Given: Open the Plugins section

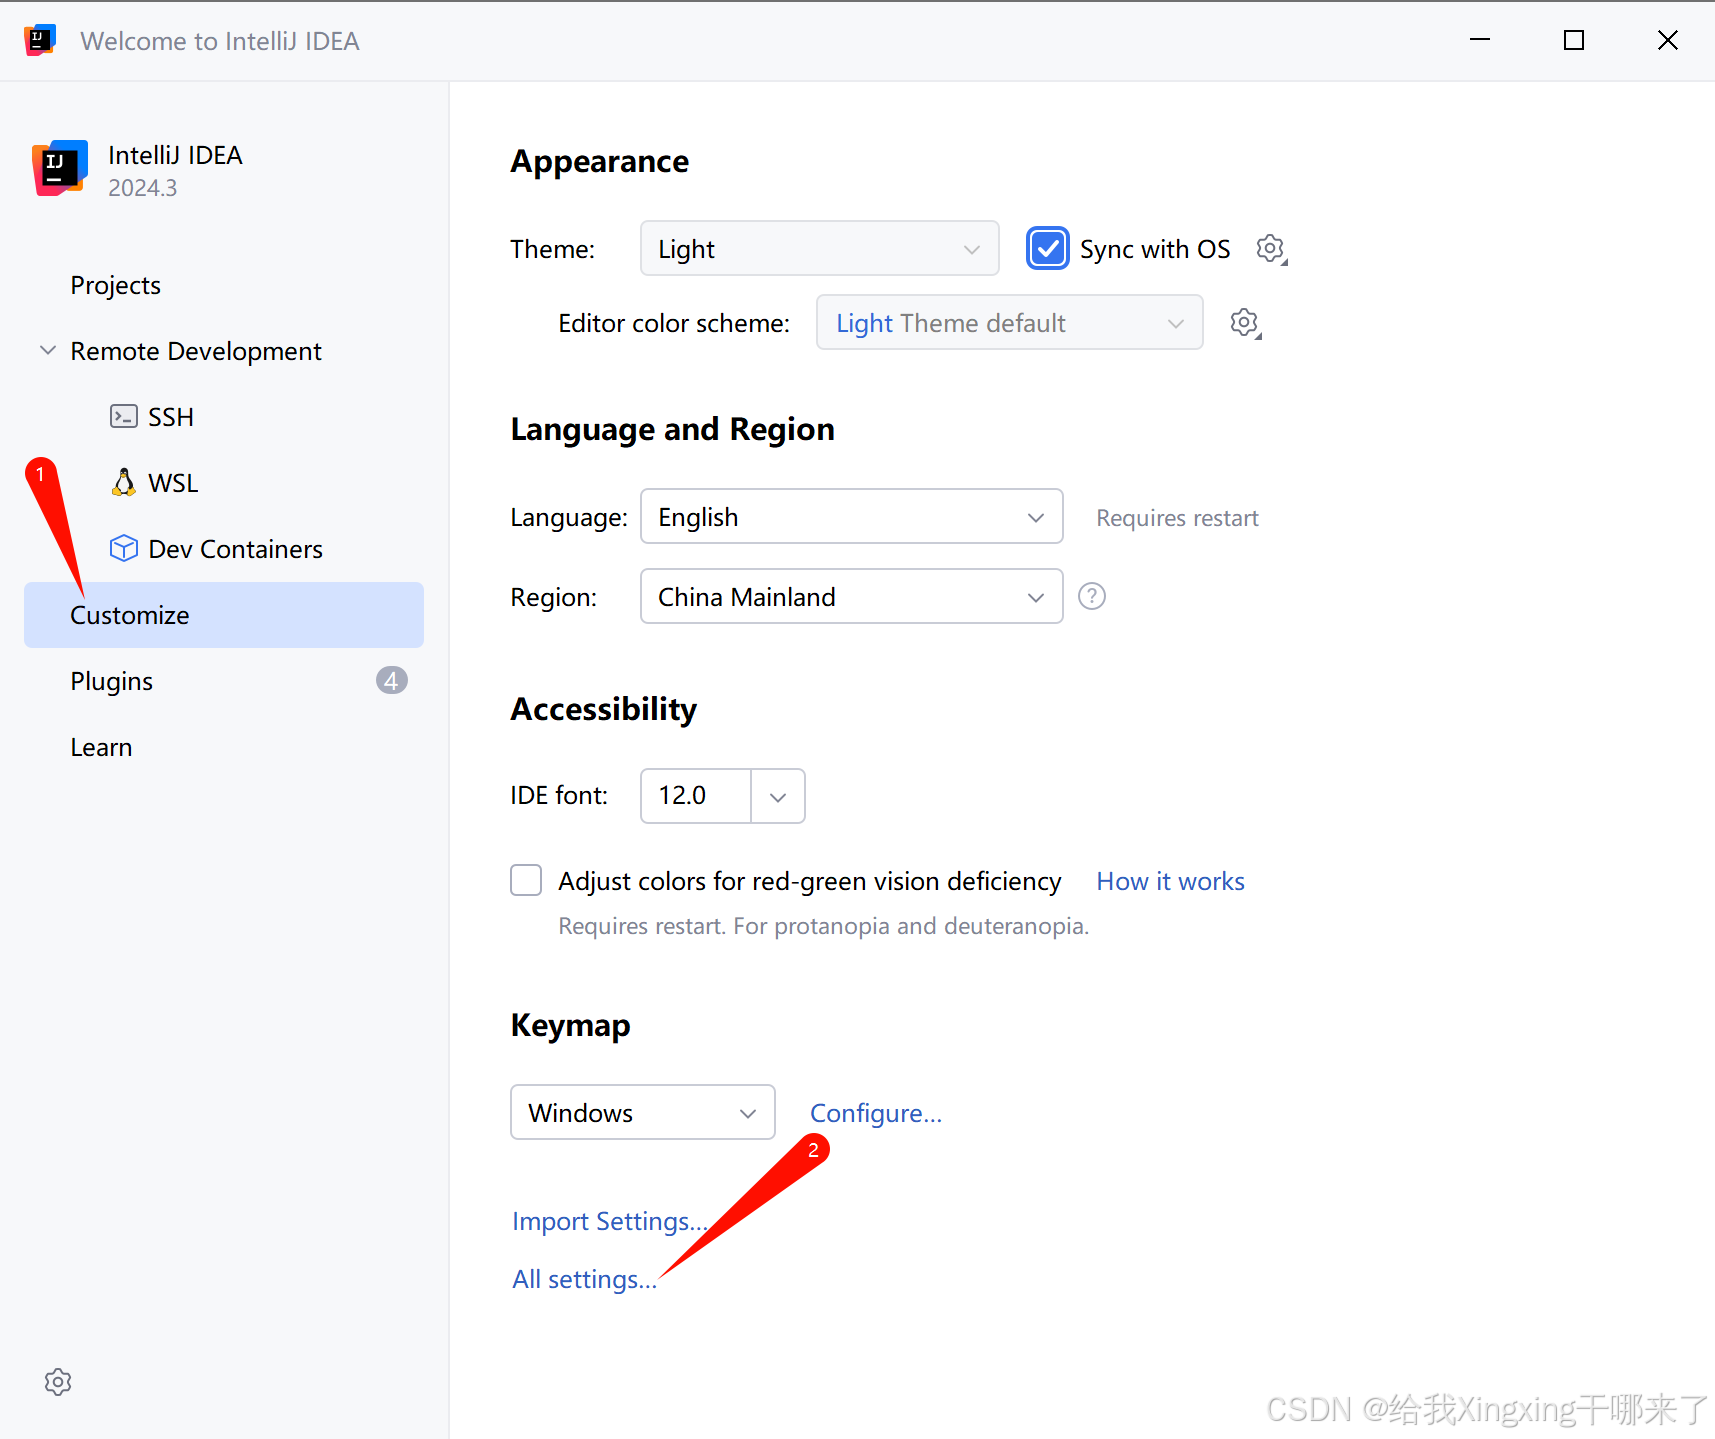Looking at the screenshot, I should [224, 681].
